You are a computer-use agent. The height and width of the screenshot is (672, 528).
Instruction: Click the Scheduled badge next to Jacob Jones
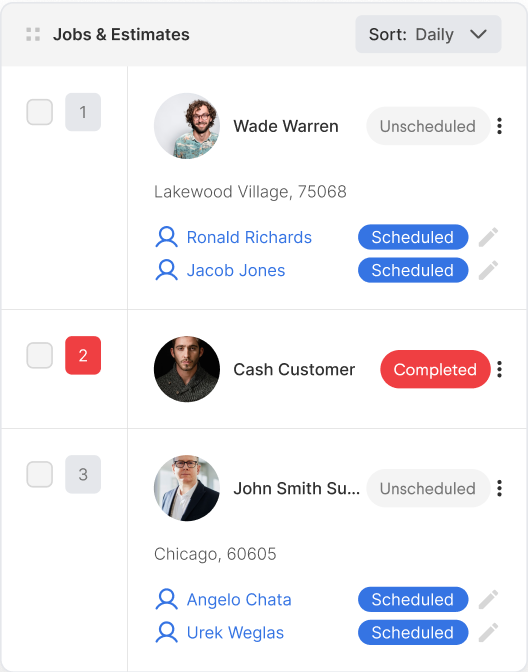point(413,270)
